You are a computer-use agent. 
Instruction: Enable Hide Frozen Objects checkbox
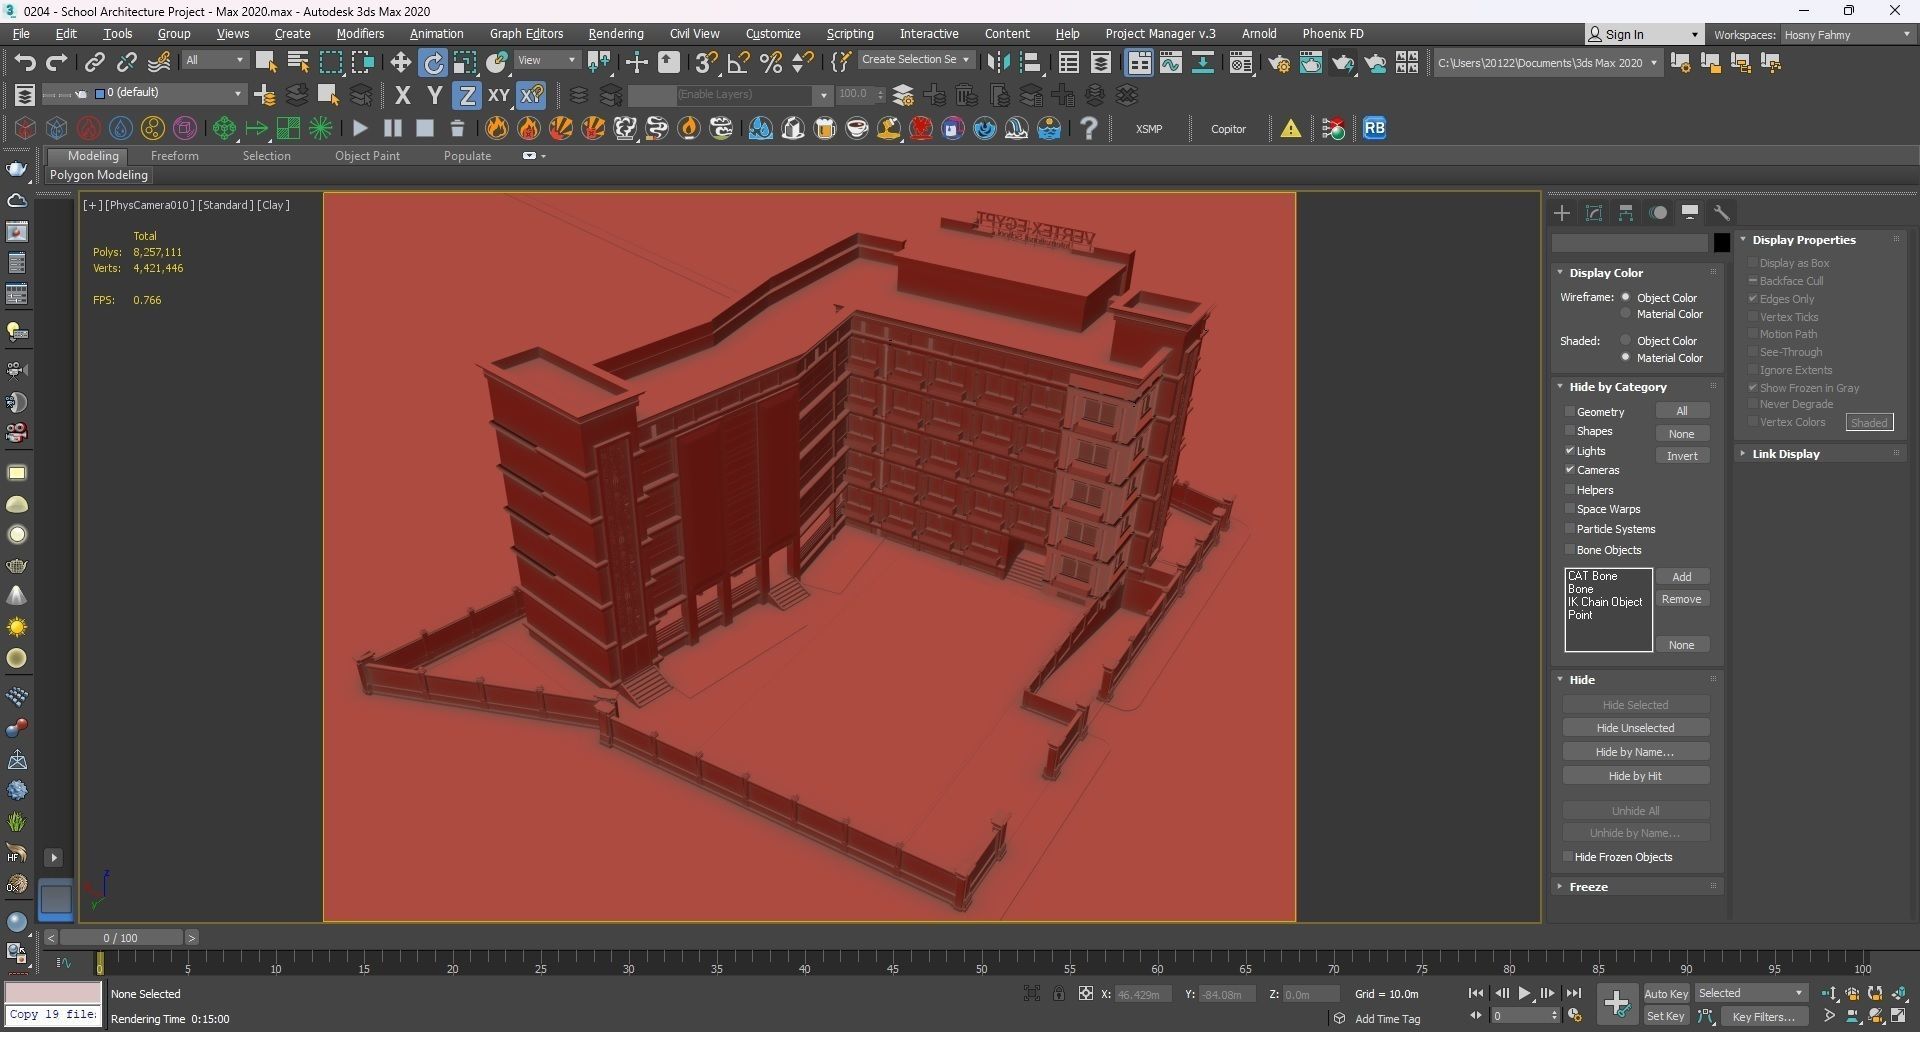coord(1568,857)
